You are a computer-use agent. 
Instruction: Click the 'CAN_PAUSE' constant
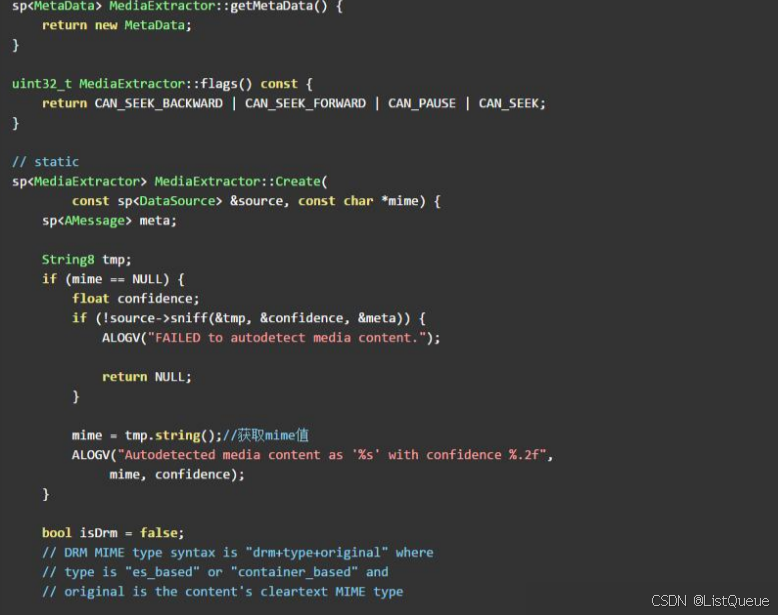[422, 103]
